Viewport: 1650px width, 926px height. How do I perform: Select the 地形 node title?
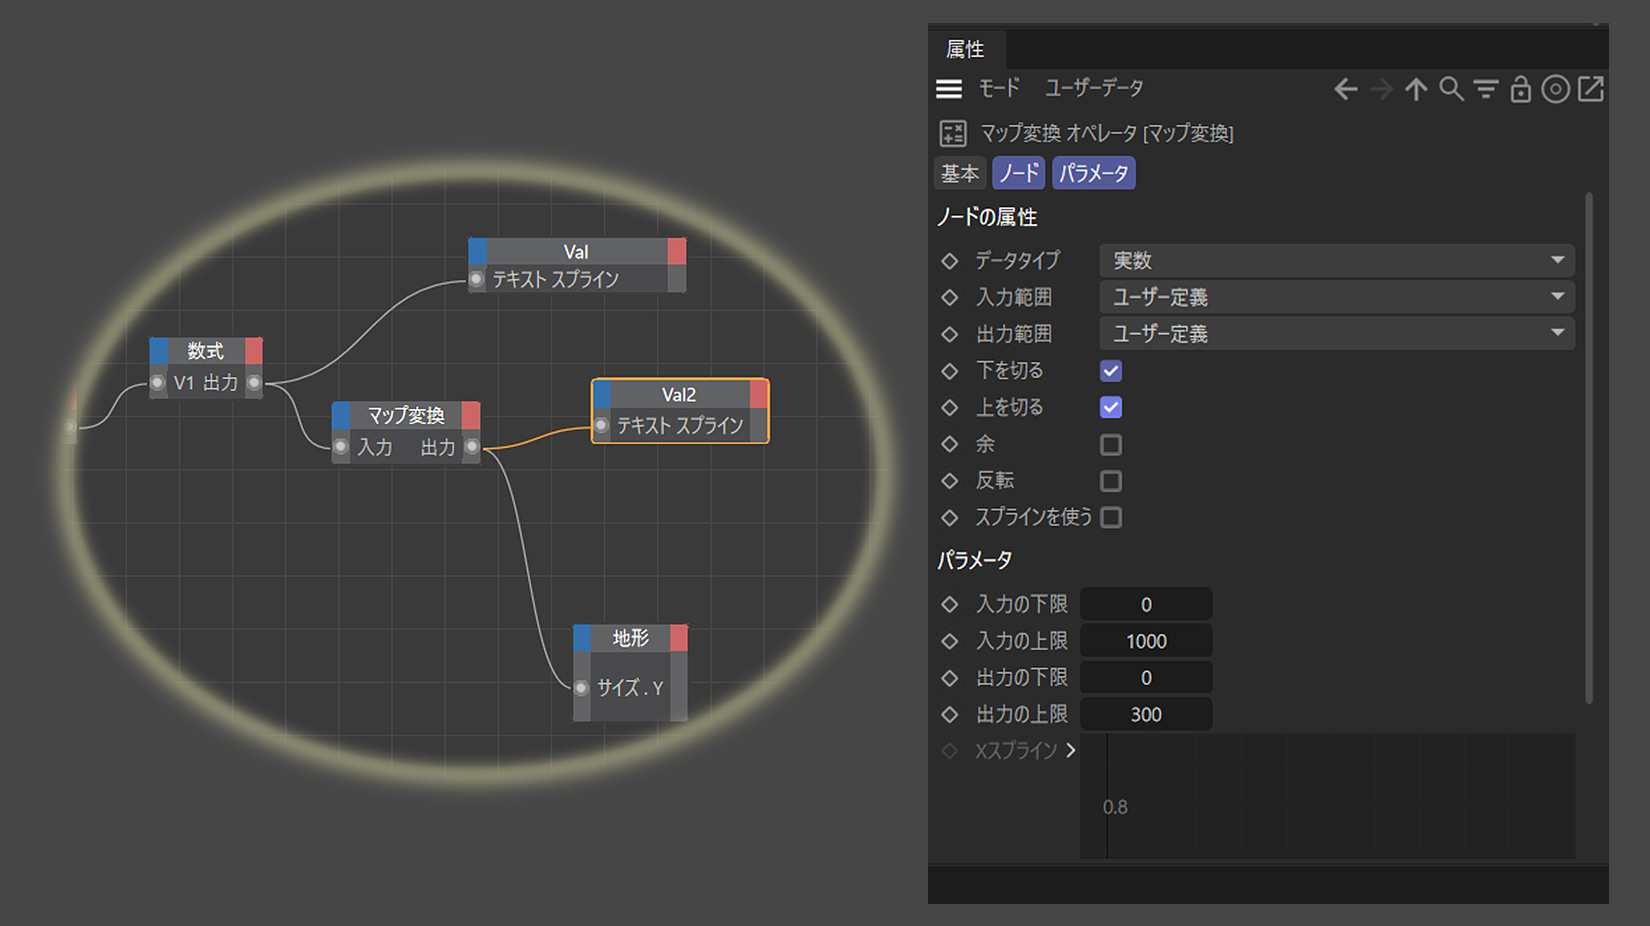pyautogui.click(x=631, y=638)
